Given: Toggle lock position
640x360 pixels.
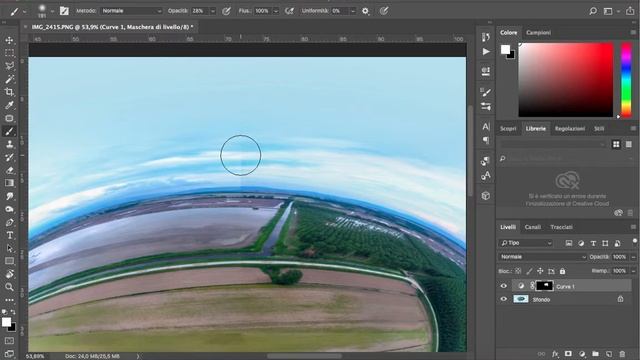Looking at the screenshot, I should pyautogui.click(x=540, y=271).
